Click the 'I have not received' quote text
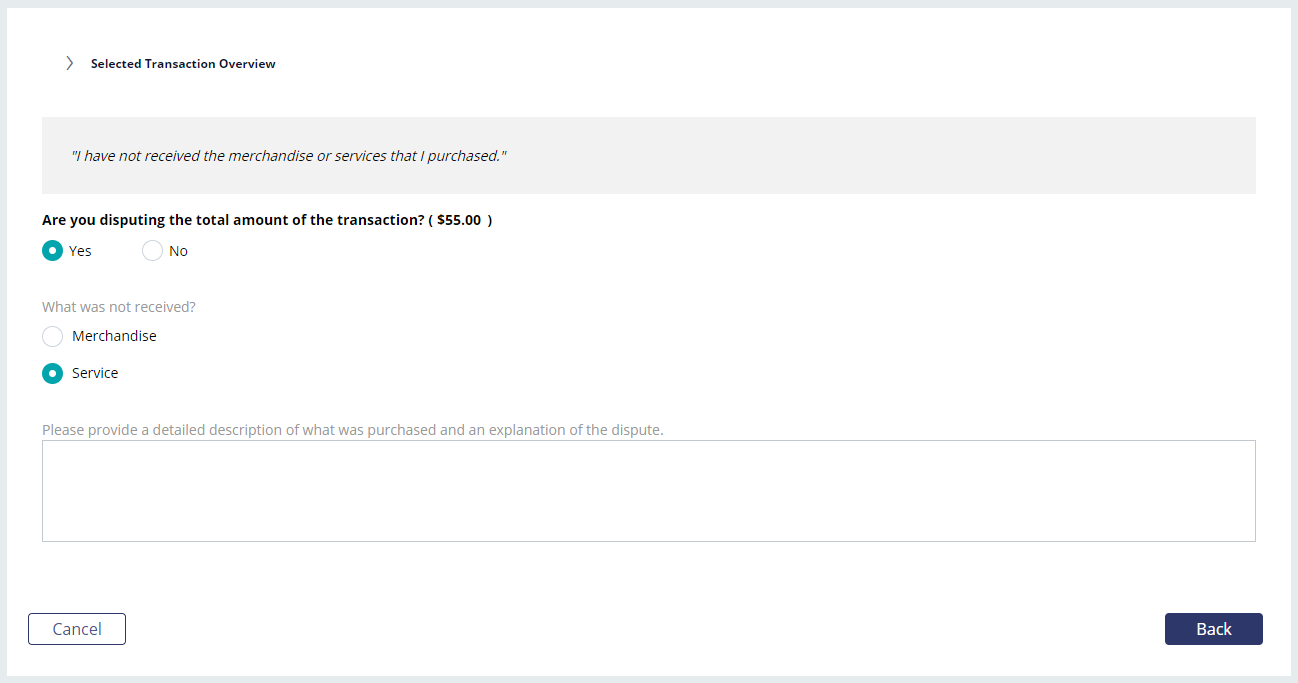 tap(289, 156)
